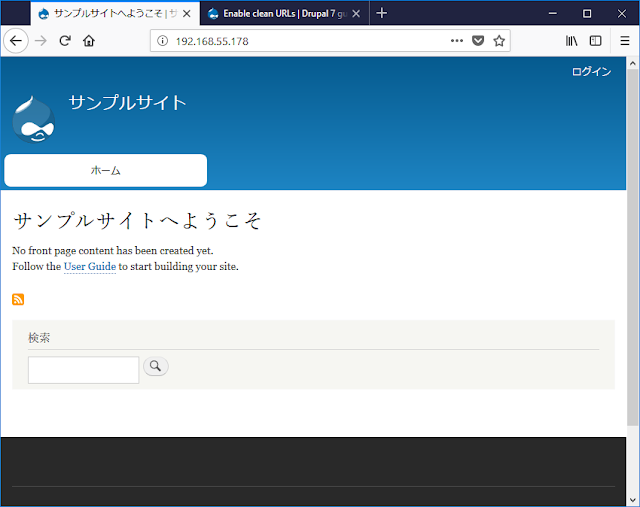Viewport: 640px width, 507px height.
Task: Switch to Enable clean URLs Drupal tab
Action: (x=284, y=13)
